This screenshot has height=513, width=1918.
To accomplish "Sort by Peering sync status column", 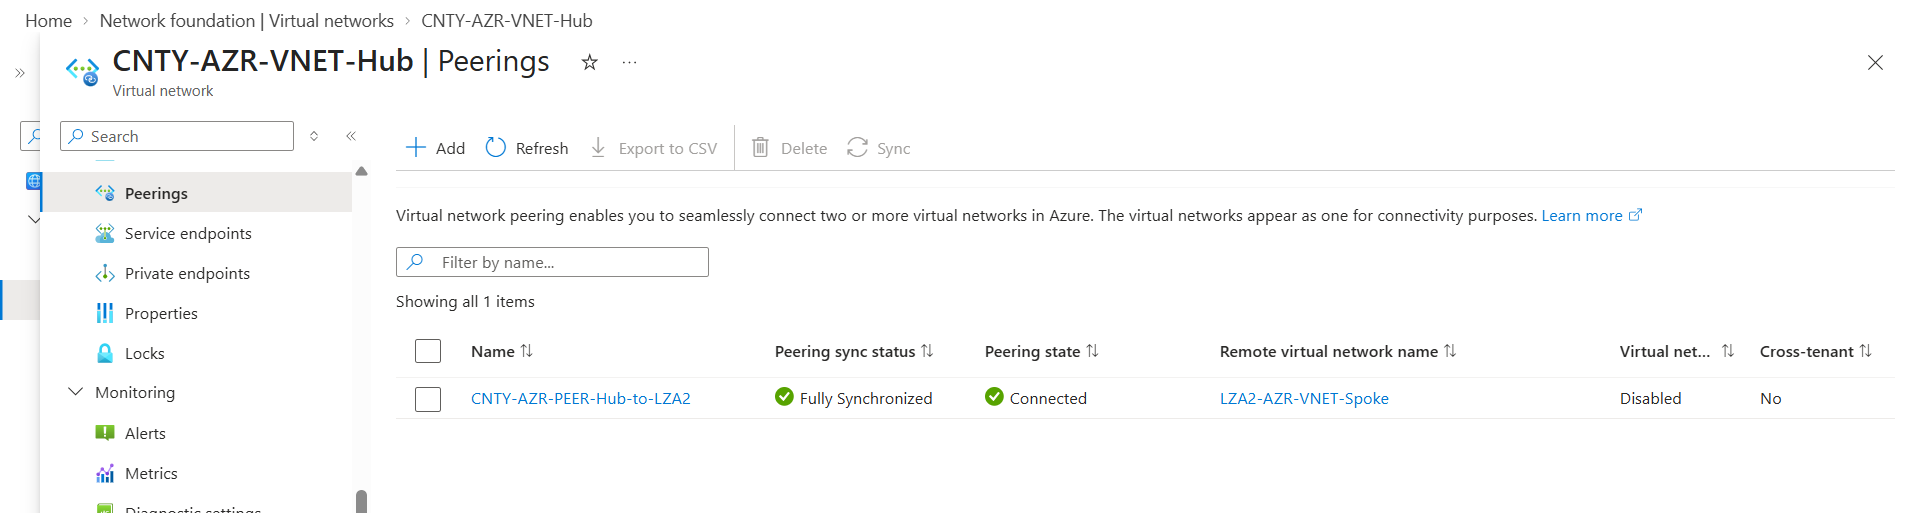I will (854, 351).
